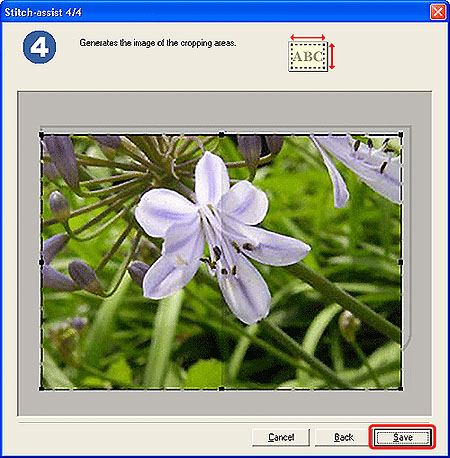
Task: Click the red vertical arrow beside ABC
Action: (x=332, y=56)
